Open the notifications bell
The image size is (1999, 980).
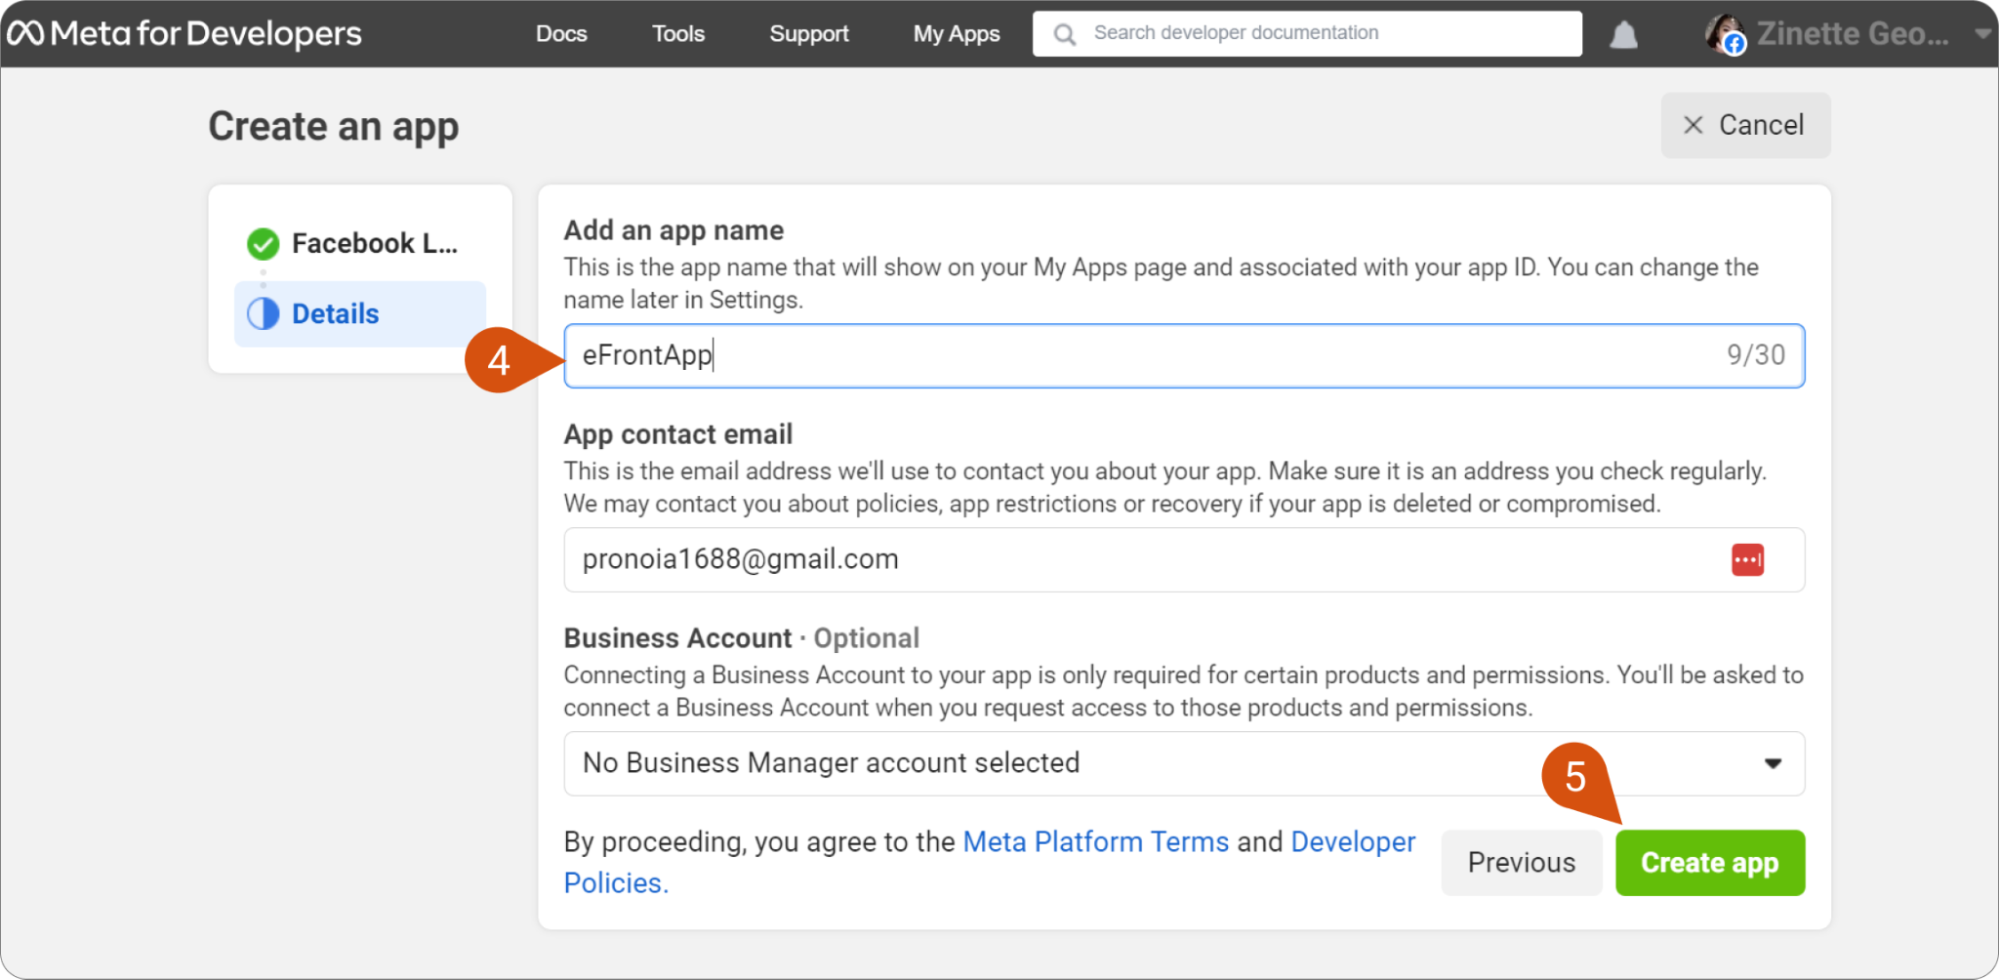pos(1624,35)
